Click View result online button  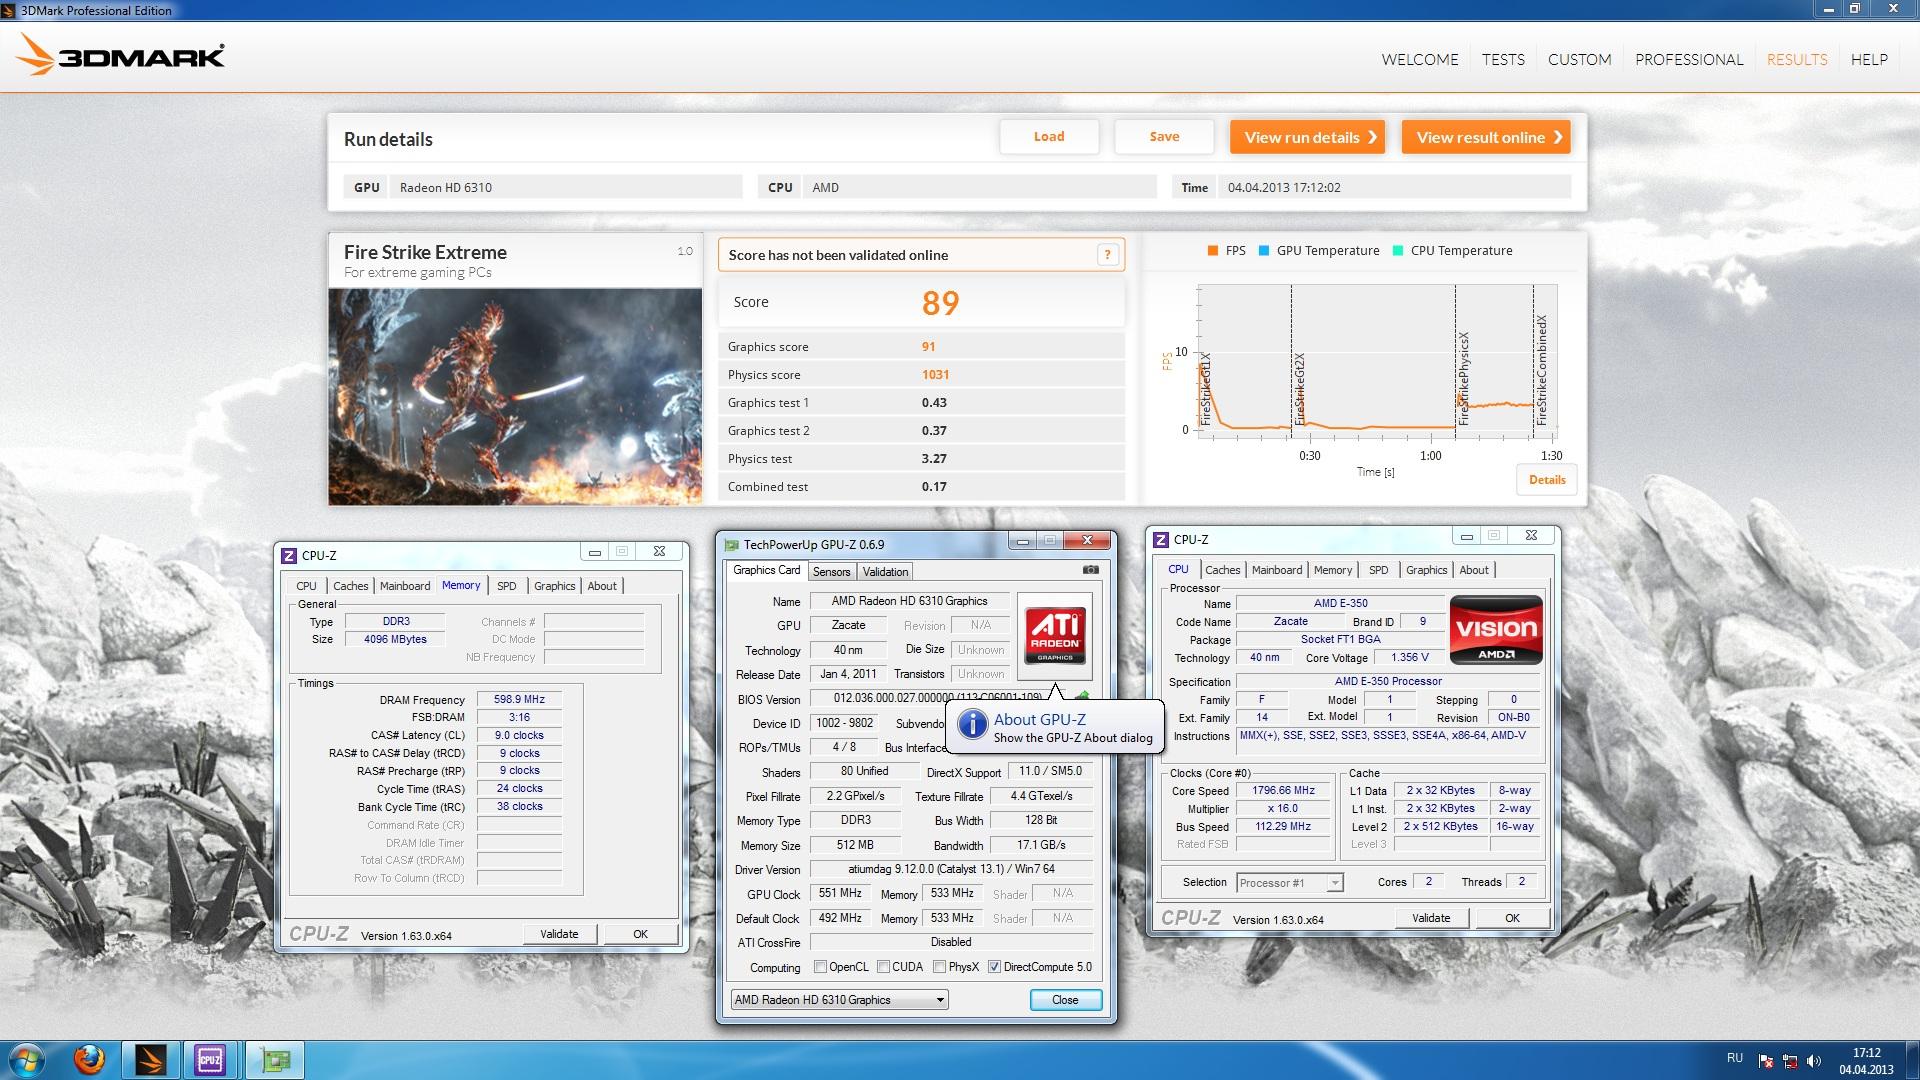1486,137
